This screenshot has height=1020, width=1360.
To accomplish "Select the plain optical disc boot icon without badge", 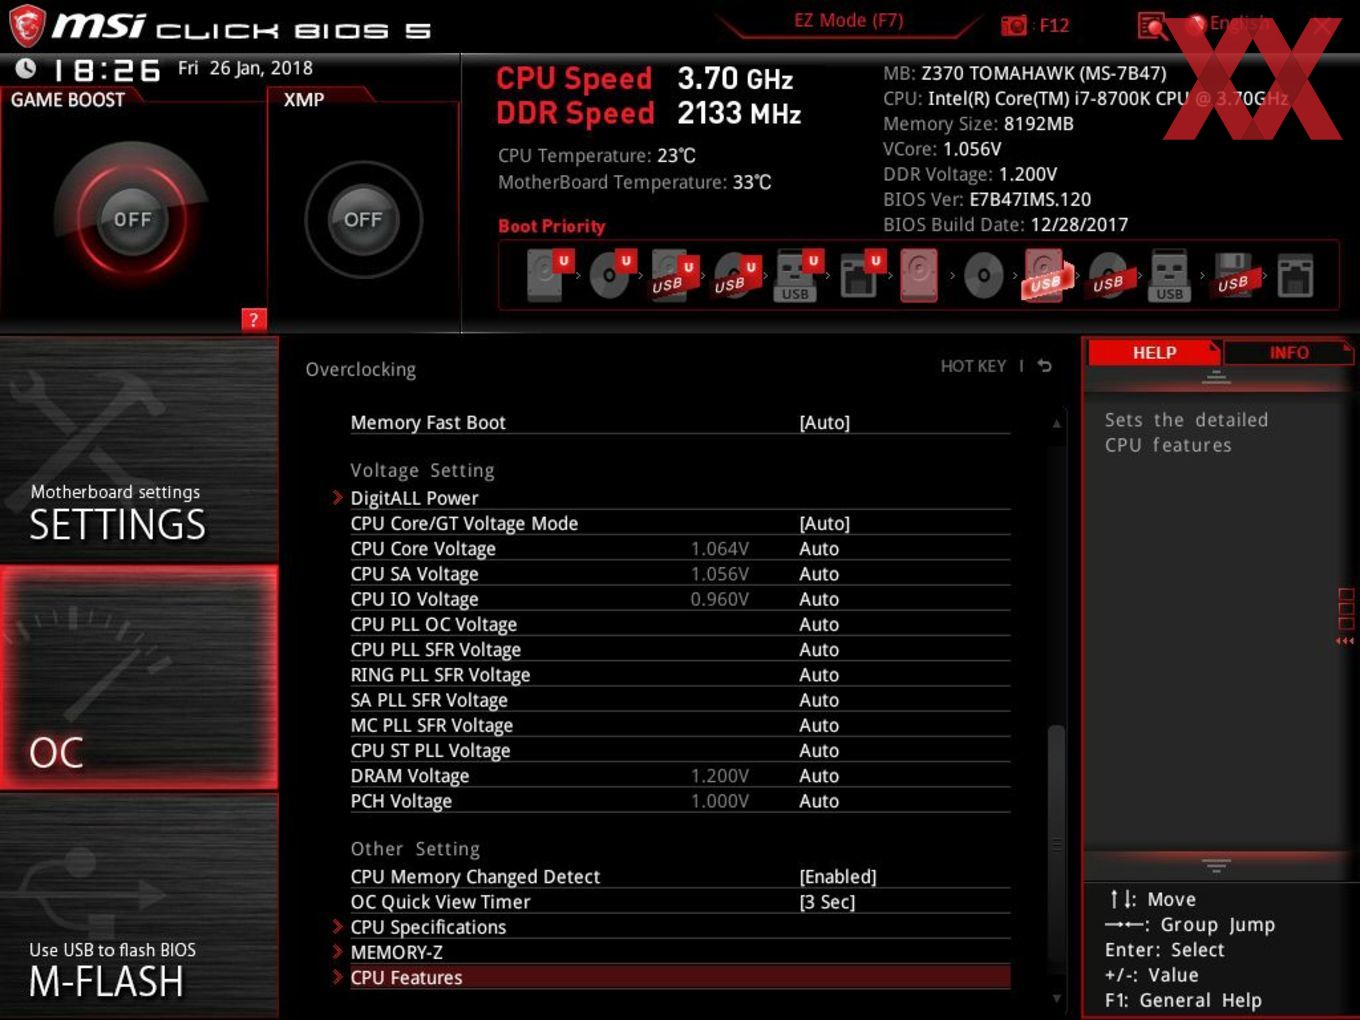I will pos(983,275).
